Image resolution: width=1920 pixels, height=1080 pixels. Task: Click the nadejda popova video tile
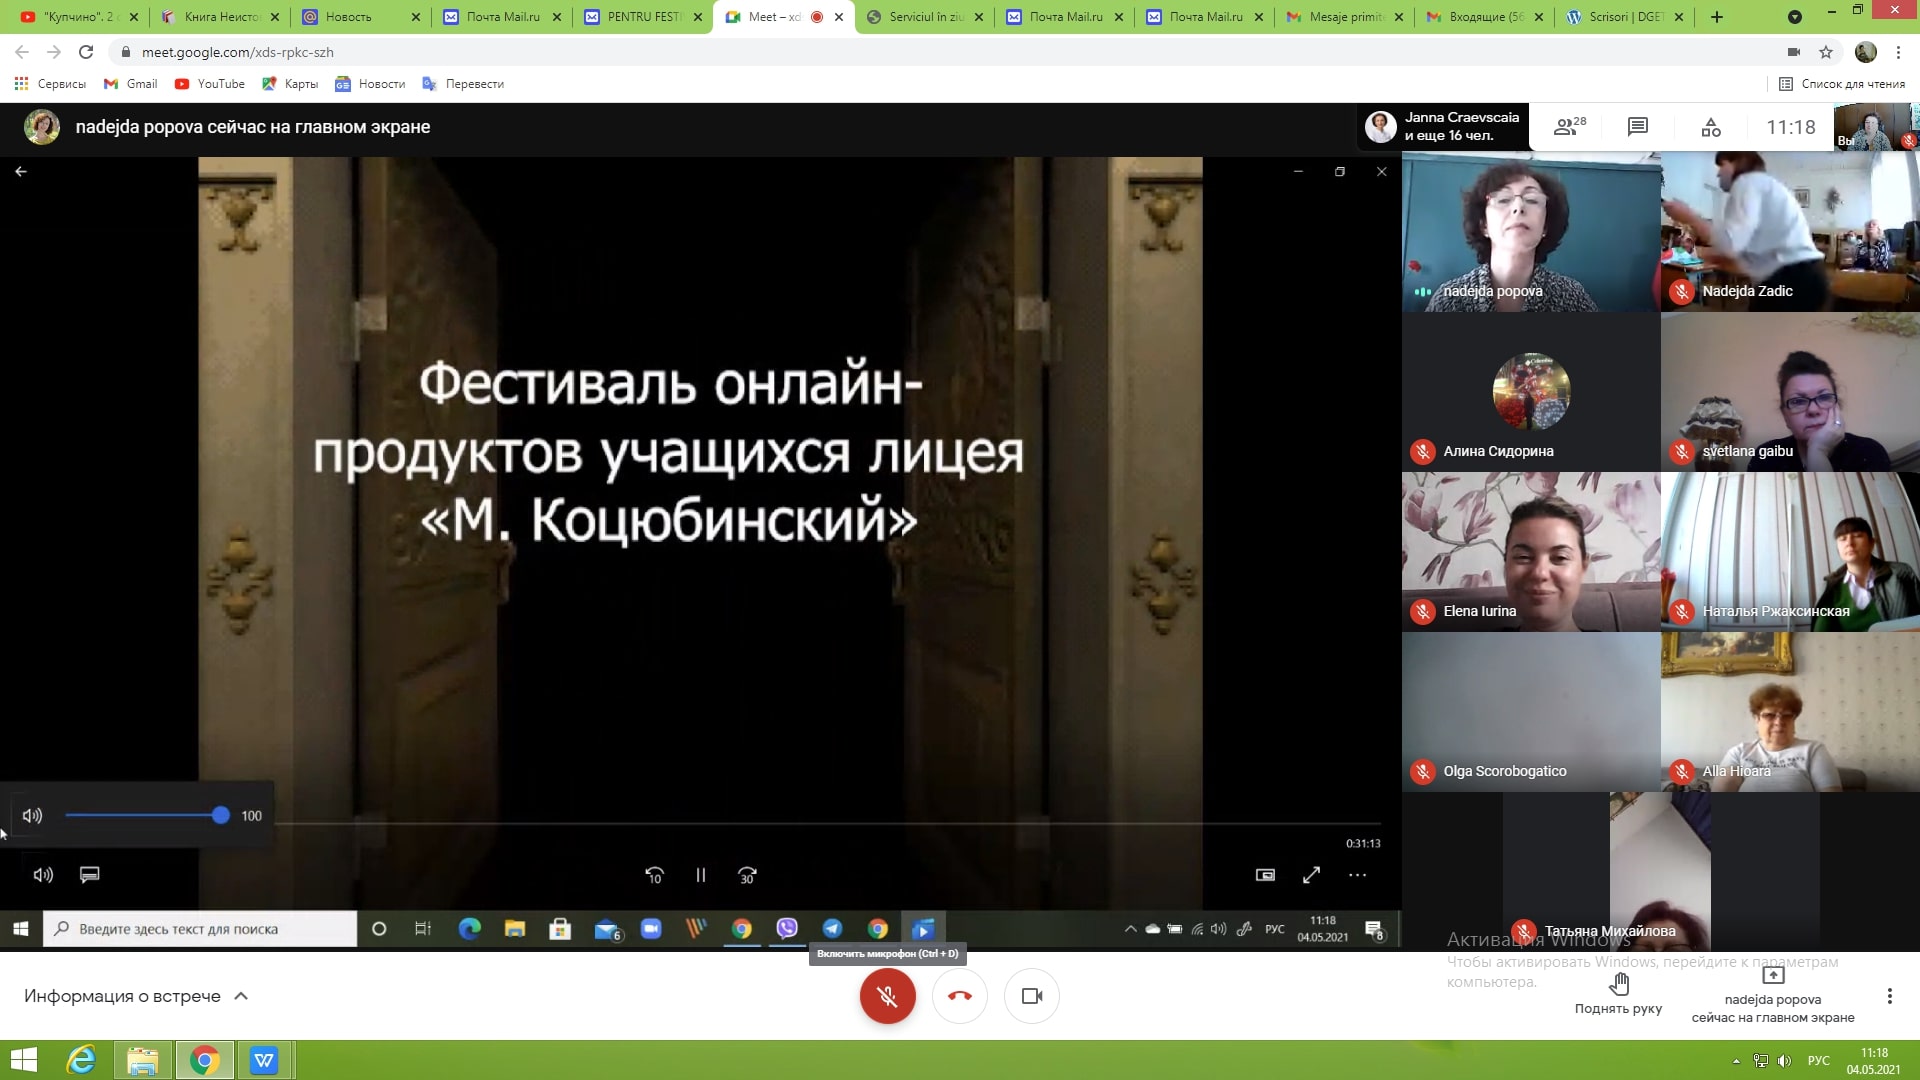point(1530,232)
